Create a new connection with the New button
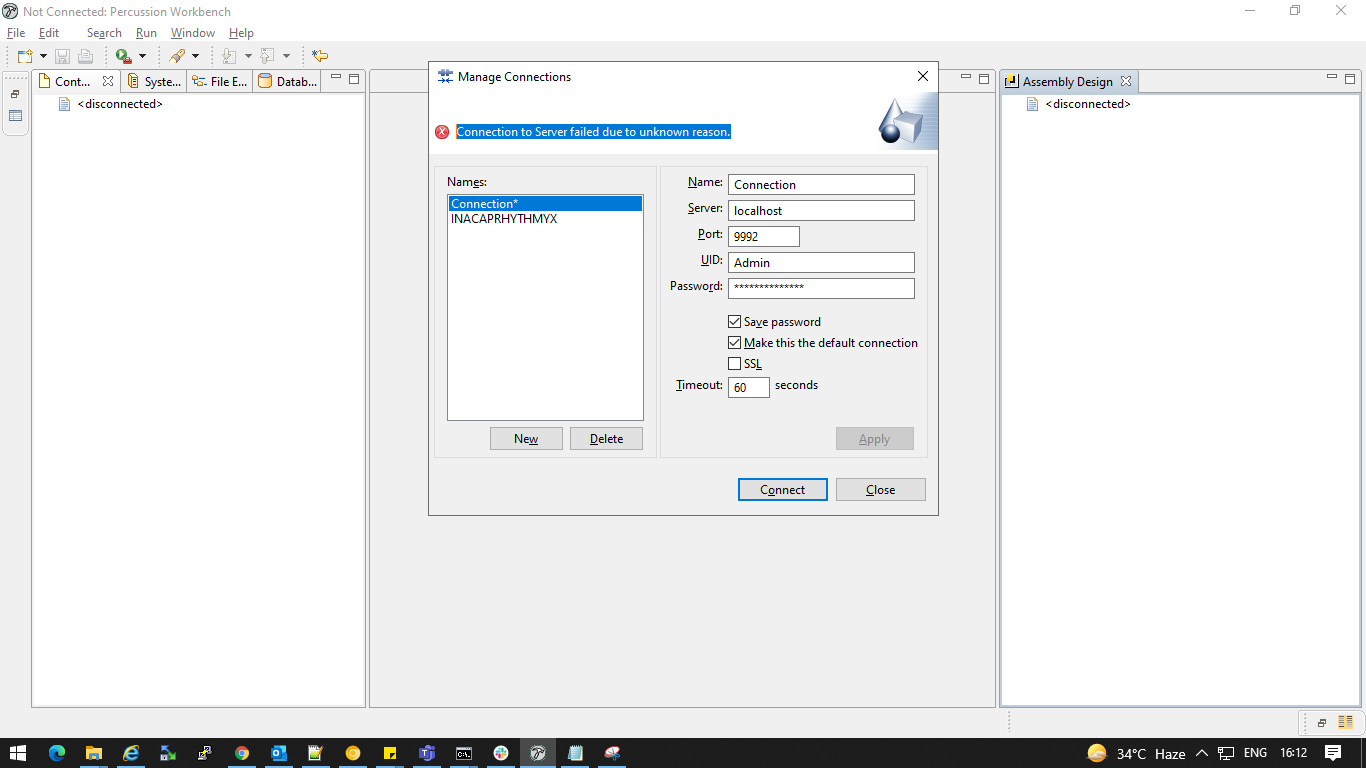The image size is (1366, 768). coord(526,438)
